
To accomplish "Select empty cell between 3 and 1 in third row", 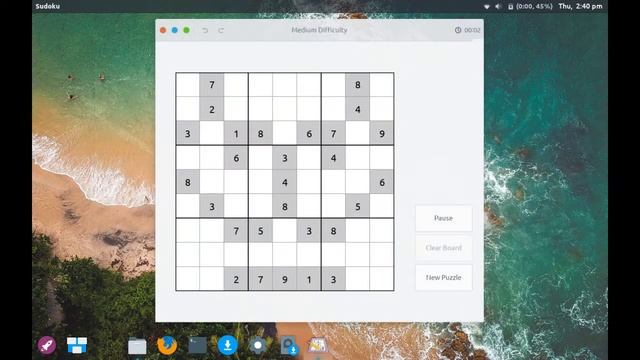I will coord(212,133).
